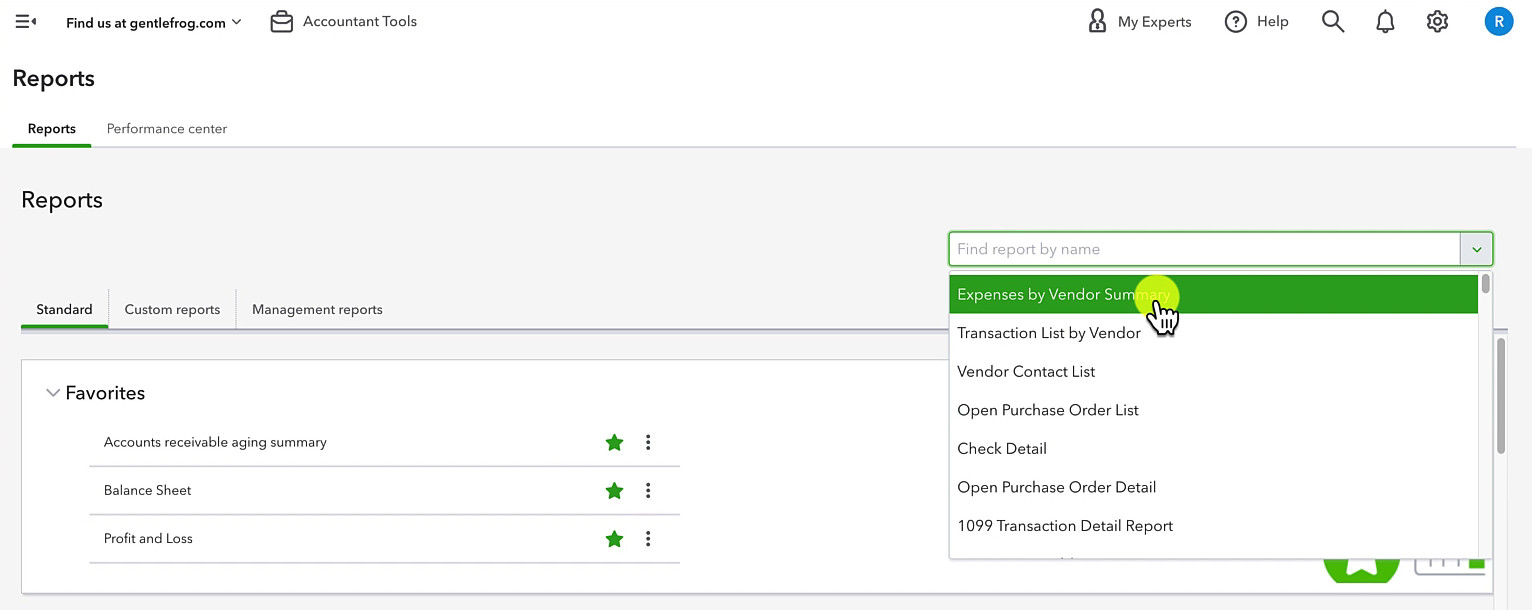
Task: Open My Experts
Action: point(1139,21)
